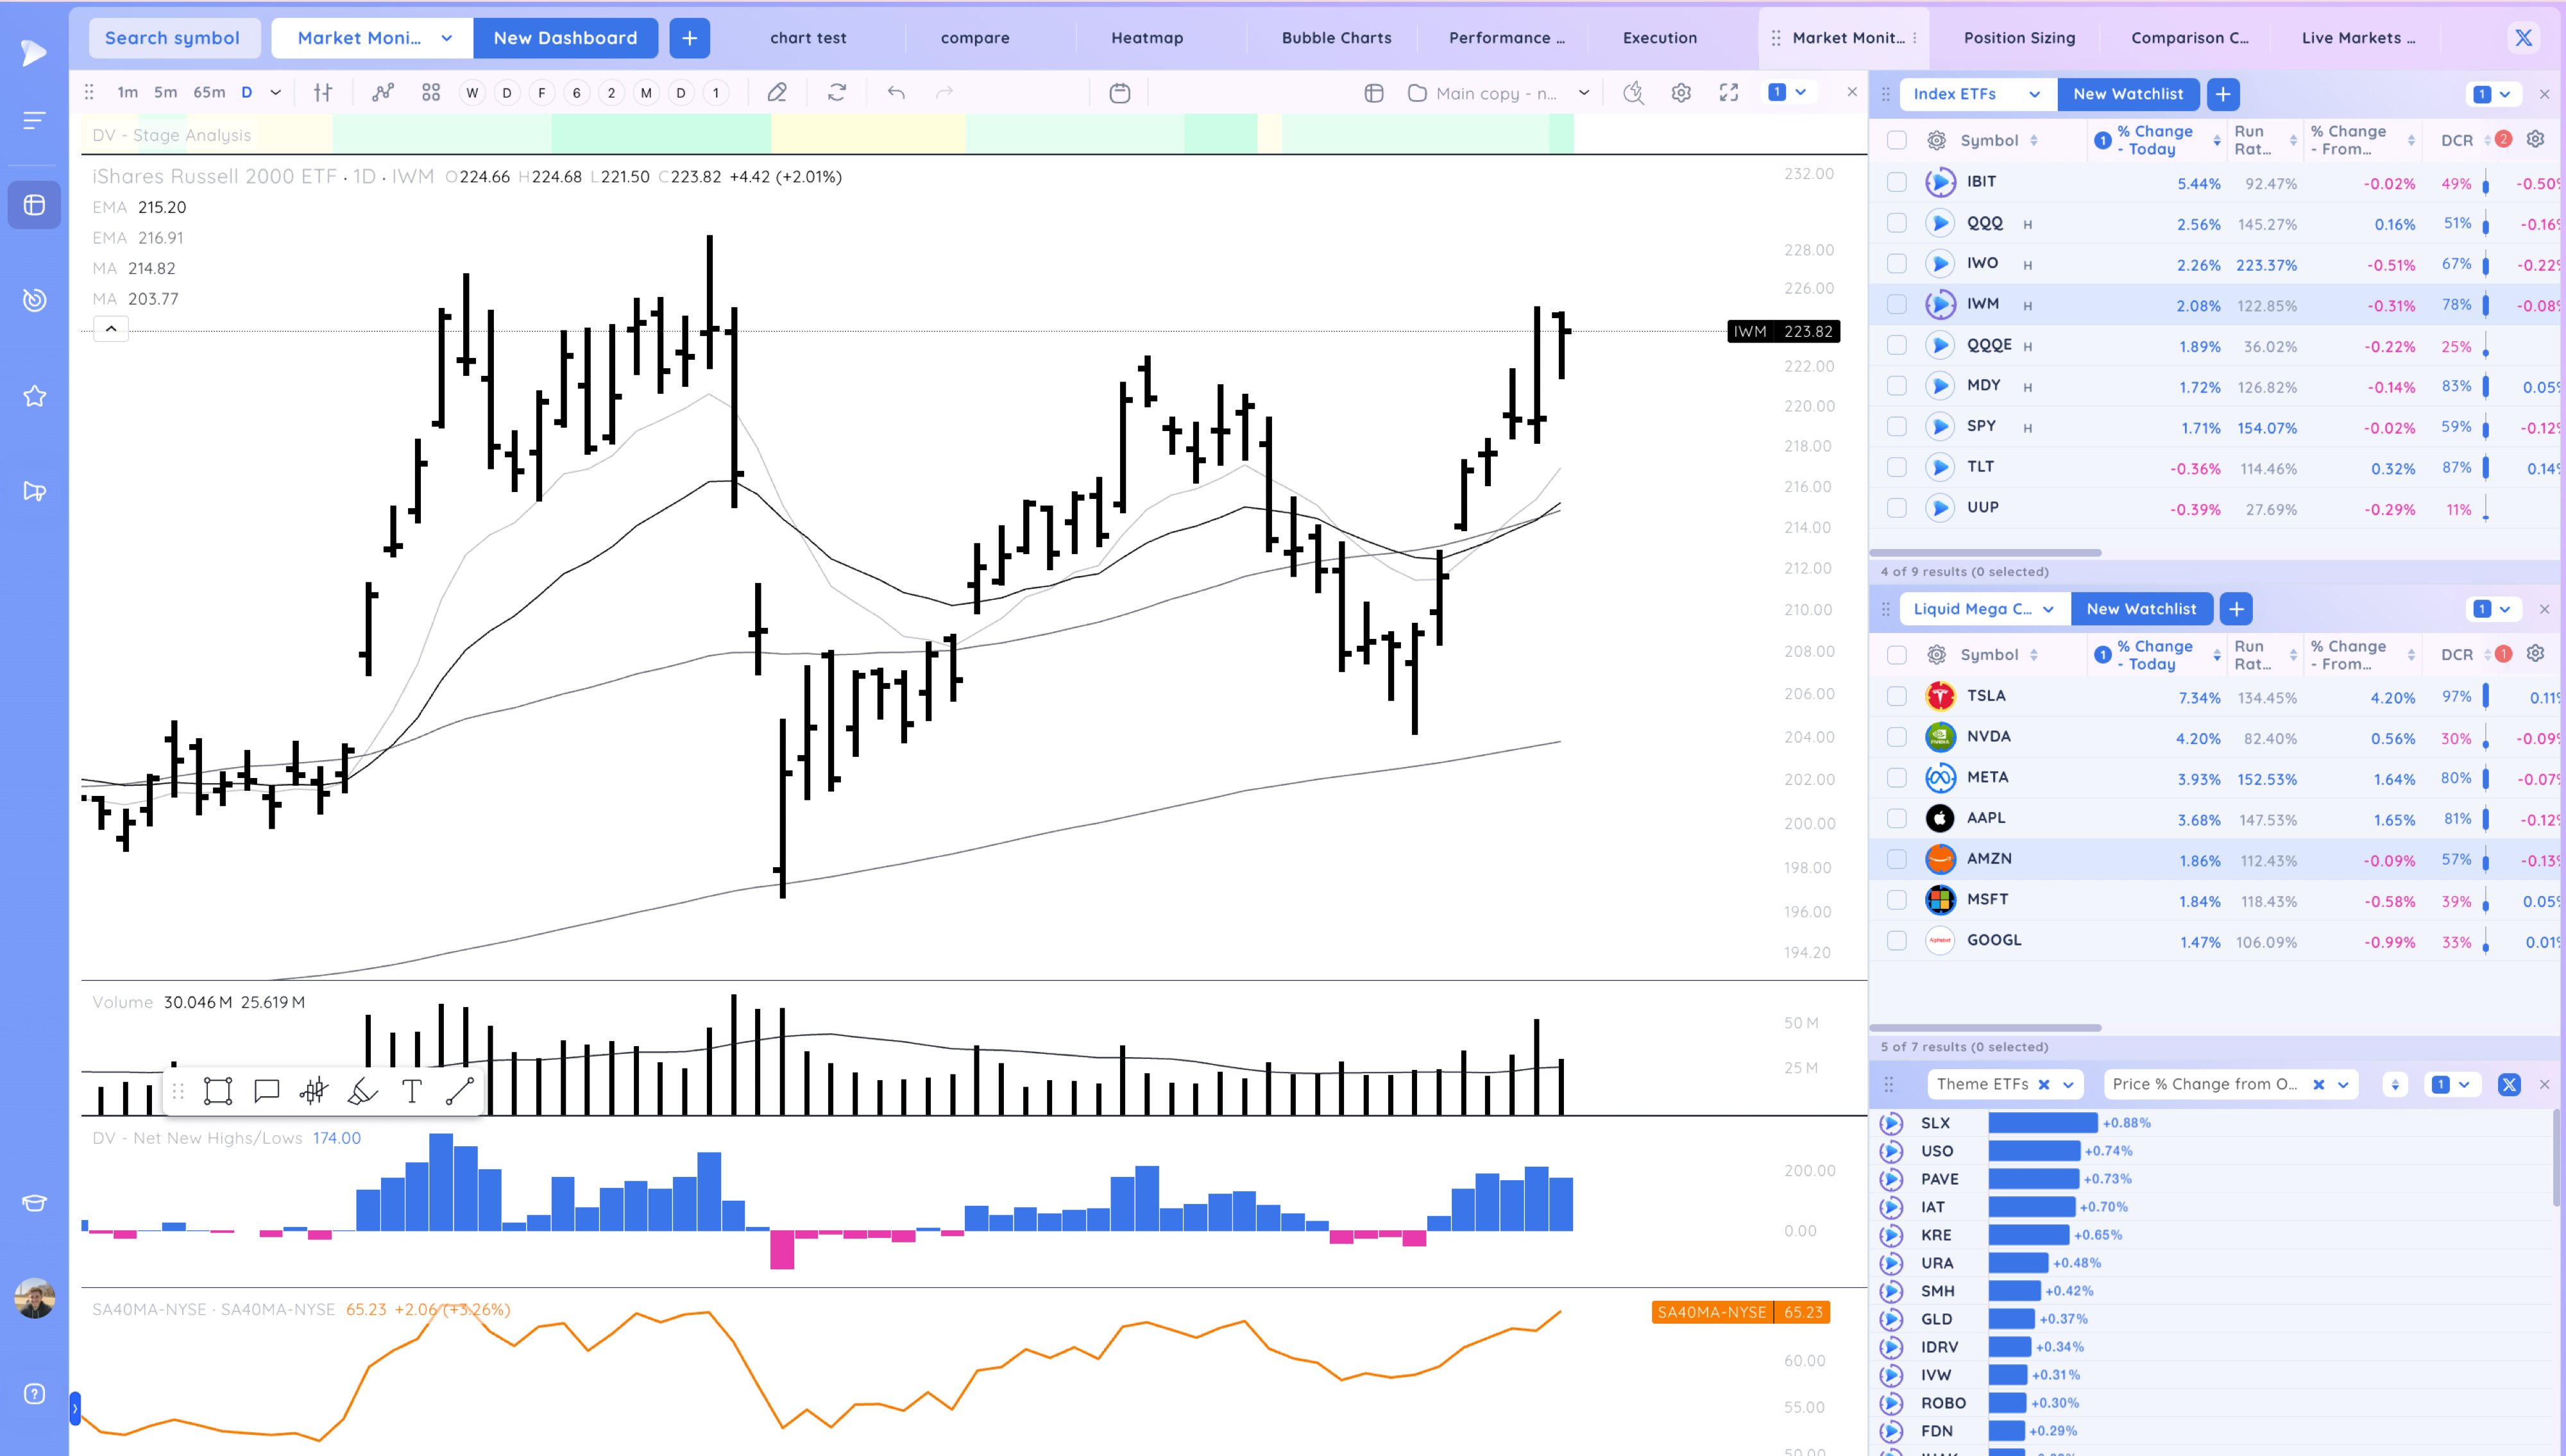Image resolution: width=2566 pixels, height=1456 pixels.
Task: Check the IBIT row checkbox
Action: click(x=1896, y=182)
